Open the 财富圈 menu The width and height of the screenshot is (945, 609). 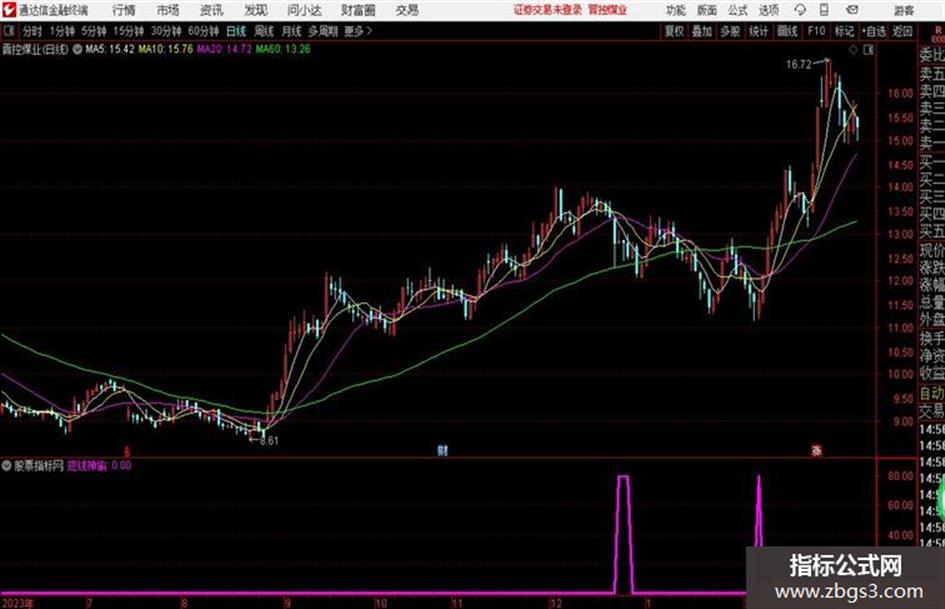(x=358, y=10)
